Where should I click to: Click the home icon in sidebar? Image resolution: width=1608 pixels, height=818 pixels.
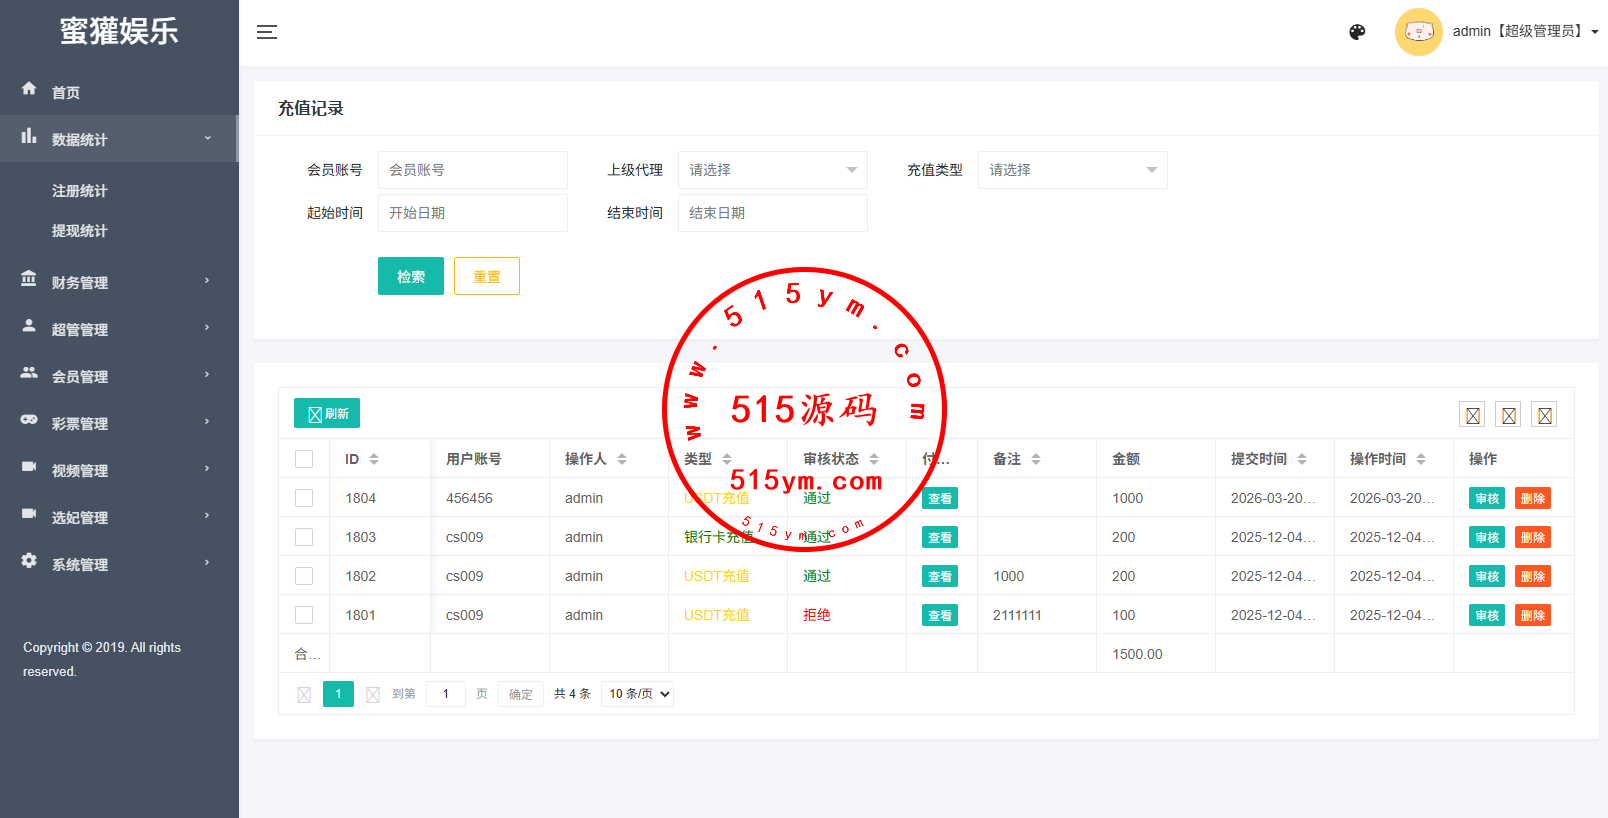click(x=29, y=89)
